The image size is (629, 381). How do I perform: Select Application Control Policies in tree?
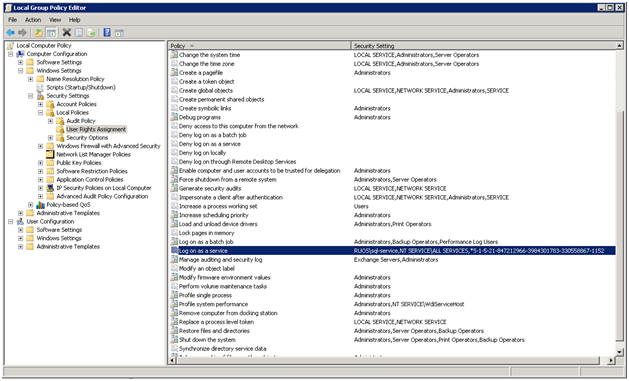tap(90, 180)
